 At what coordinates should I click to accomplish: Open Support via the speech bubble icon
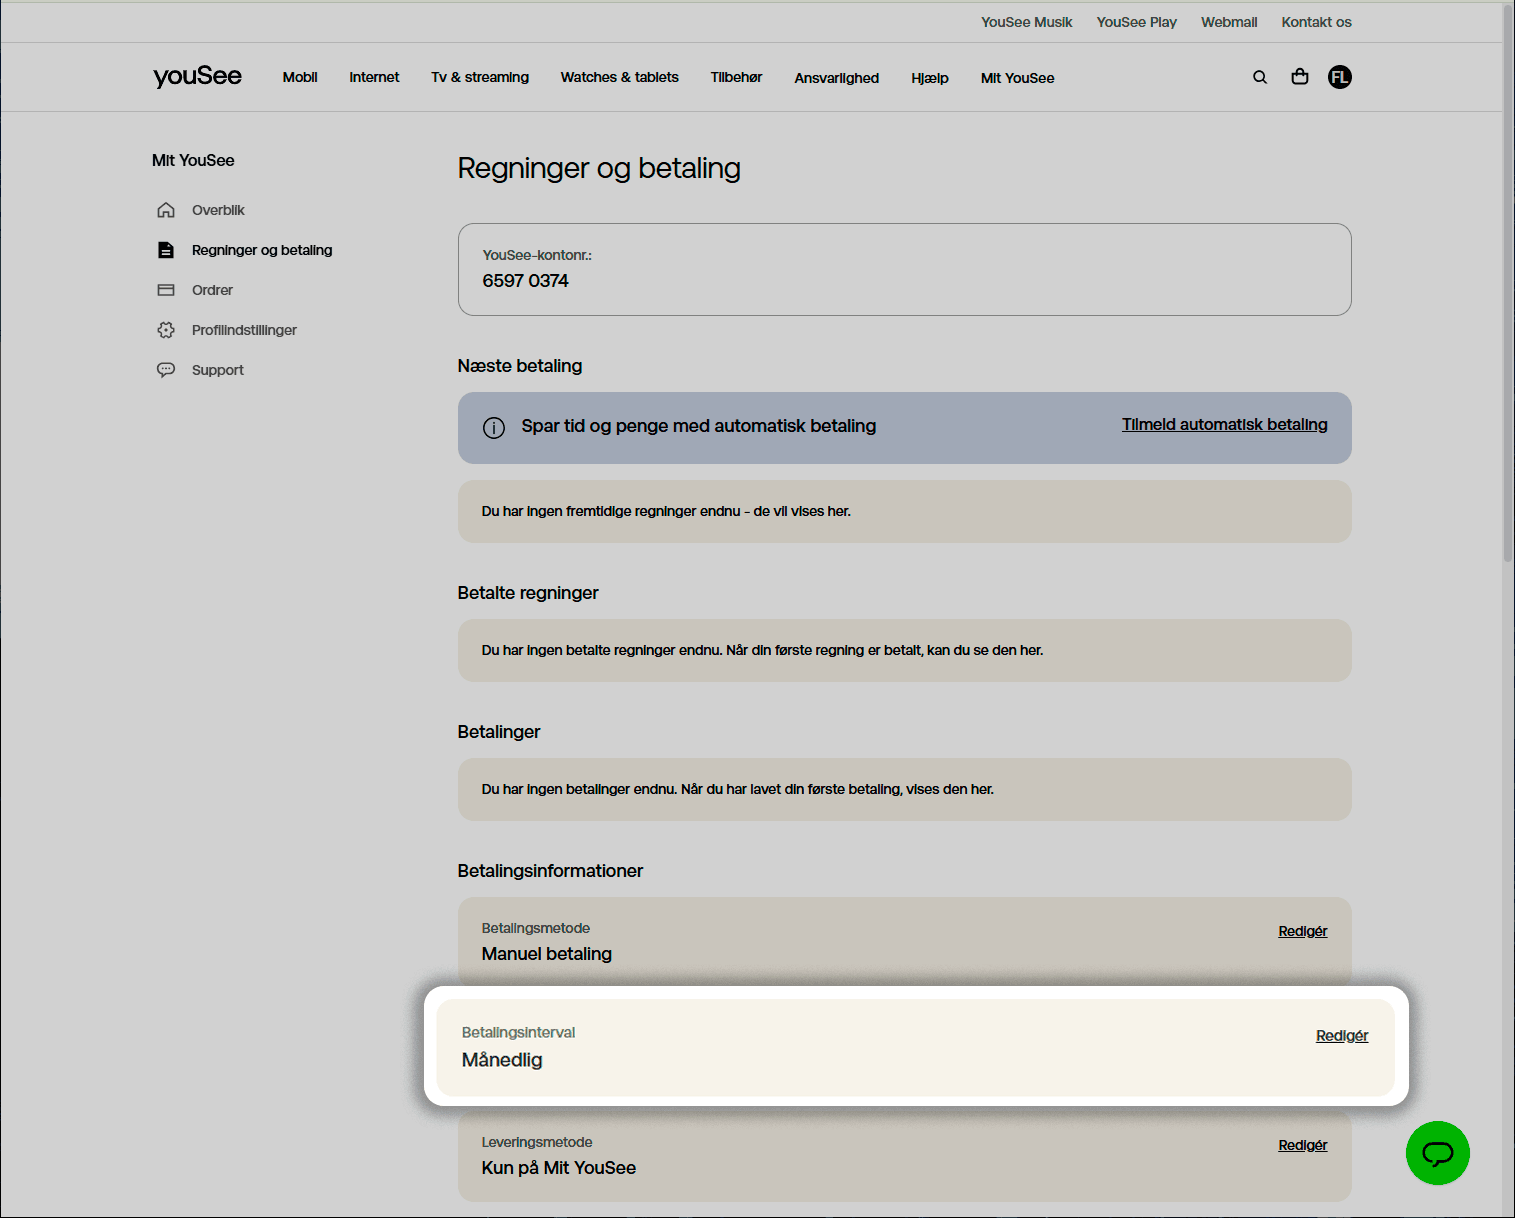coord(166,370)
